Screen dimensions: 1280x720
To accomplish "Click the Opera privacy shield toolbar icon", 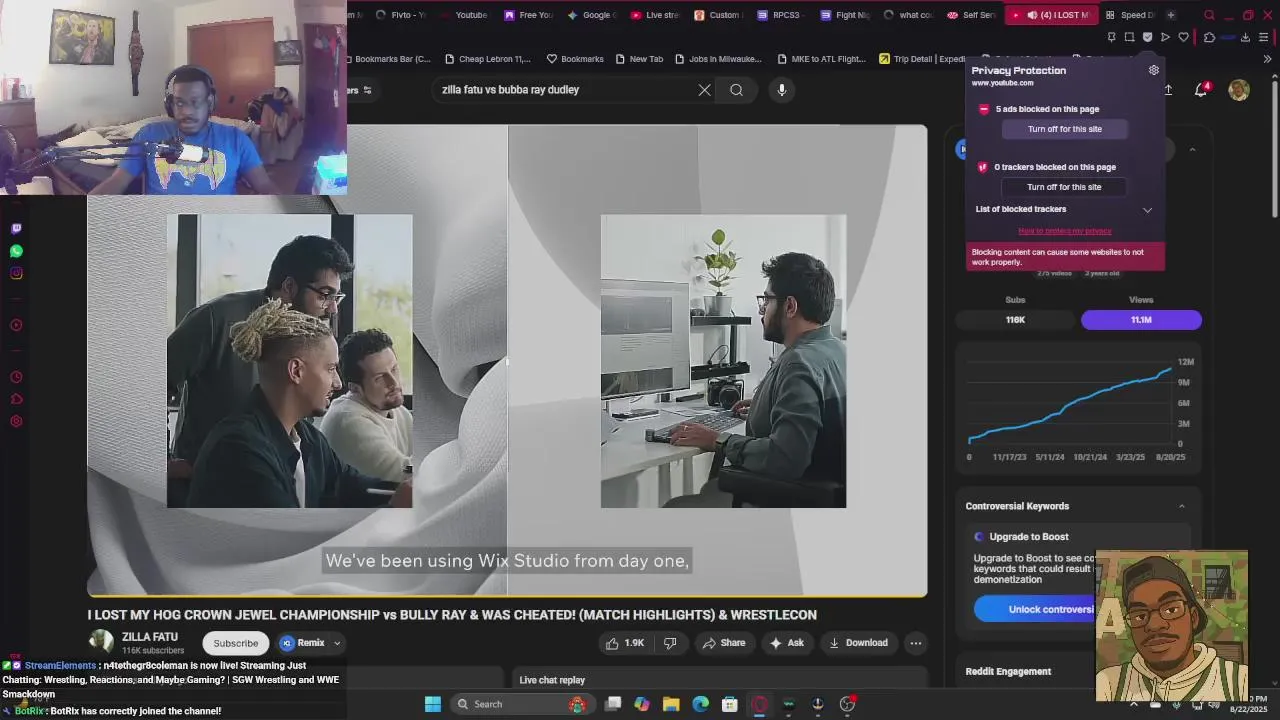I will tap(1147, 37).
